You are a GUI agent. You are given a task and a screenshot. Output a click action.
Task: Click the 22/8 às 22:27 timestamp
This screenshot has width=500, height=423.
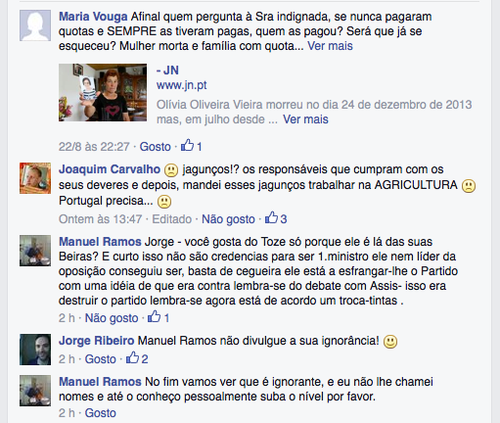click(94, 147)
